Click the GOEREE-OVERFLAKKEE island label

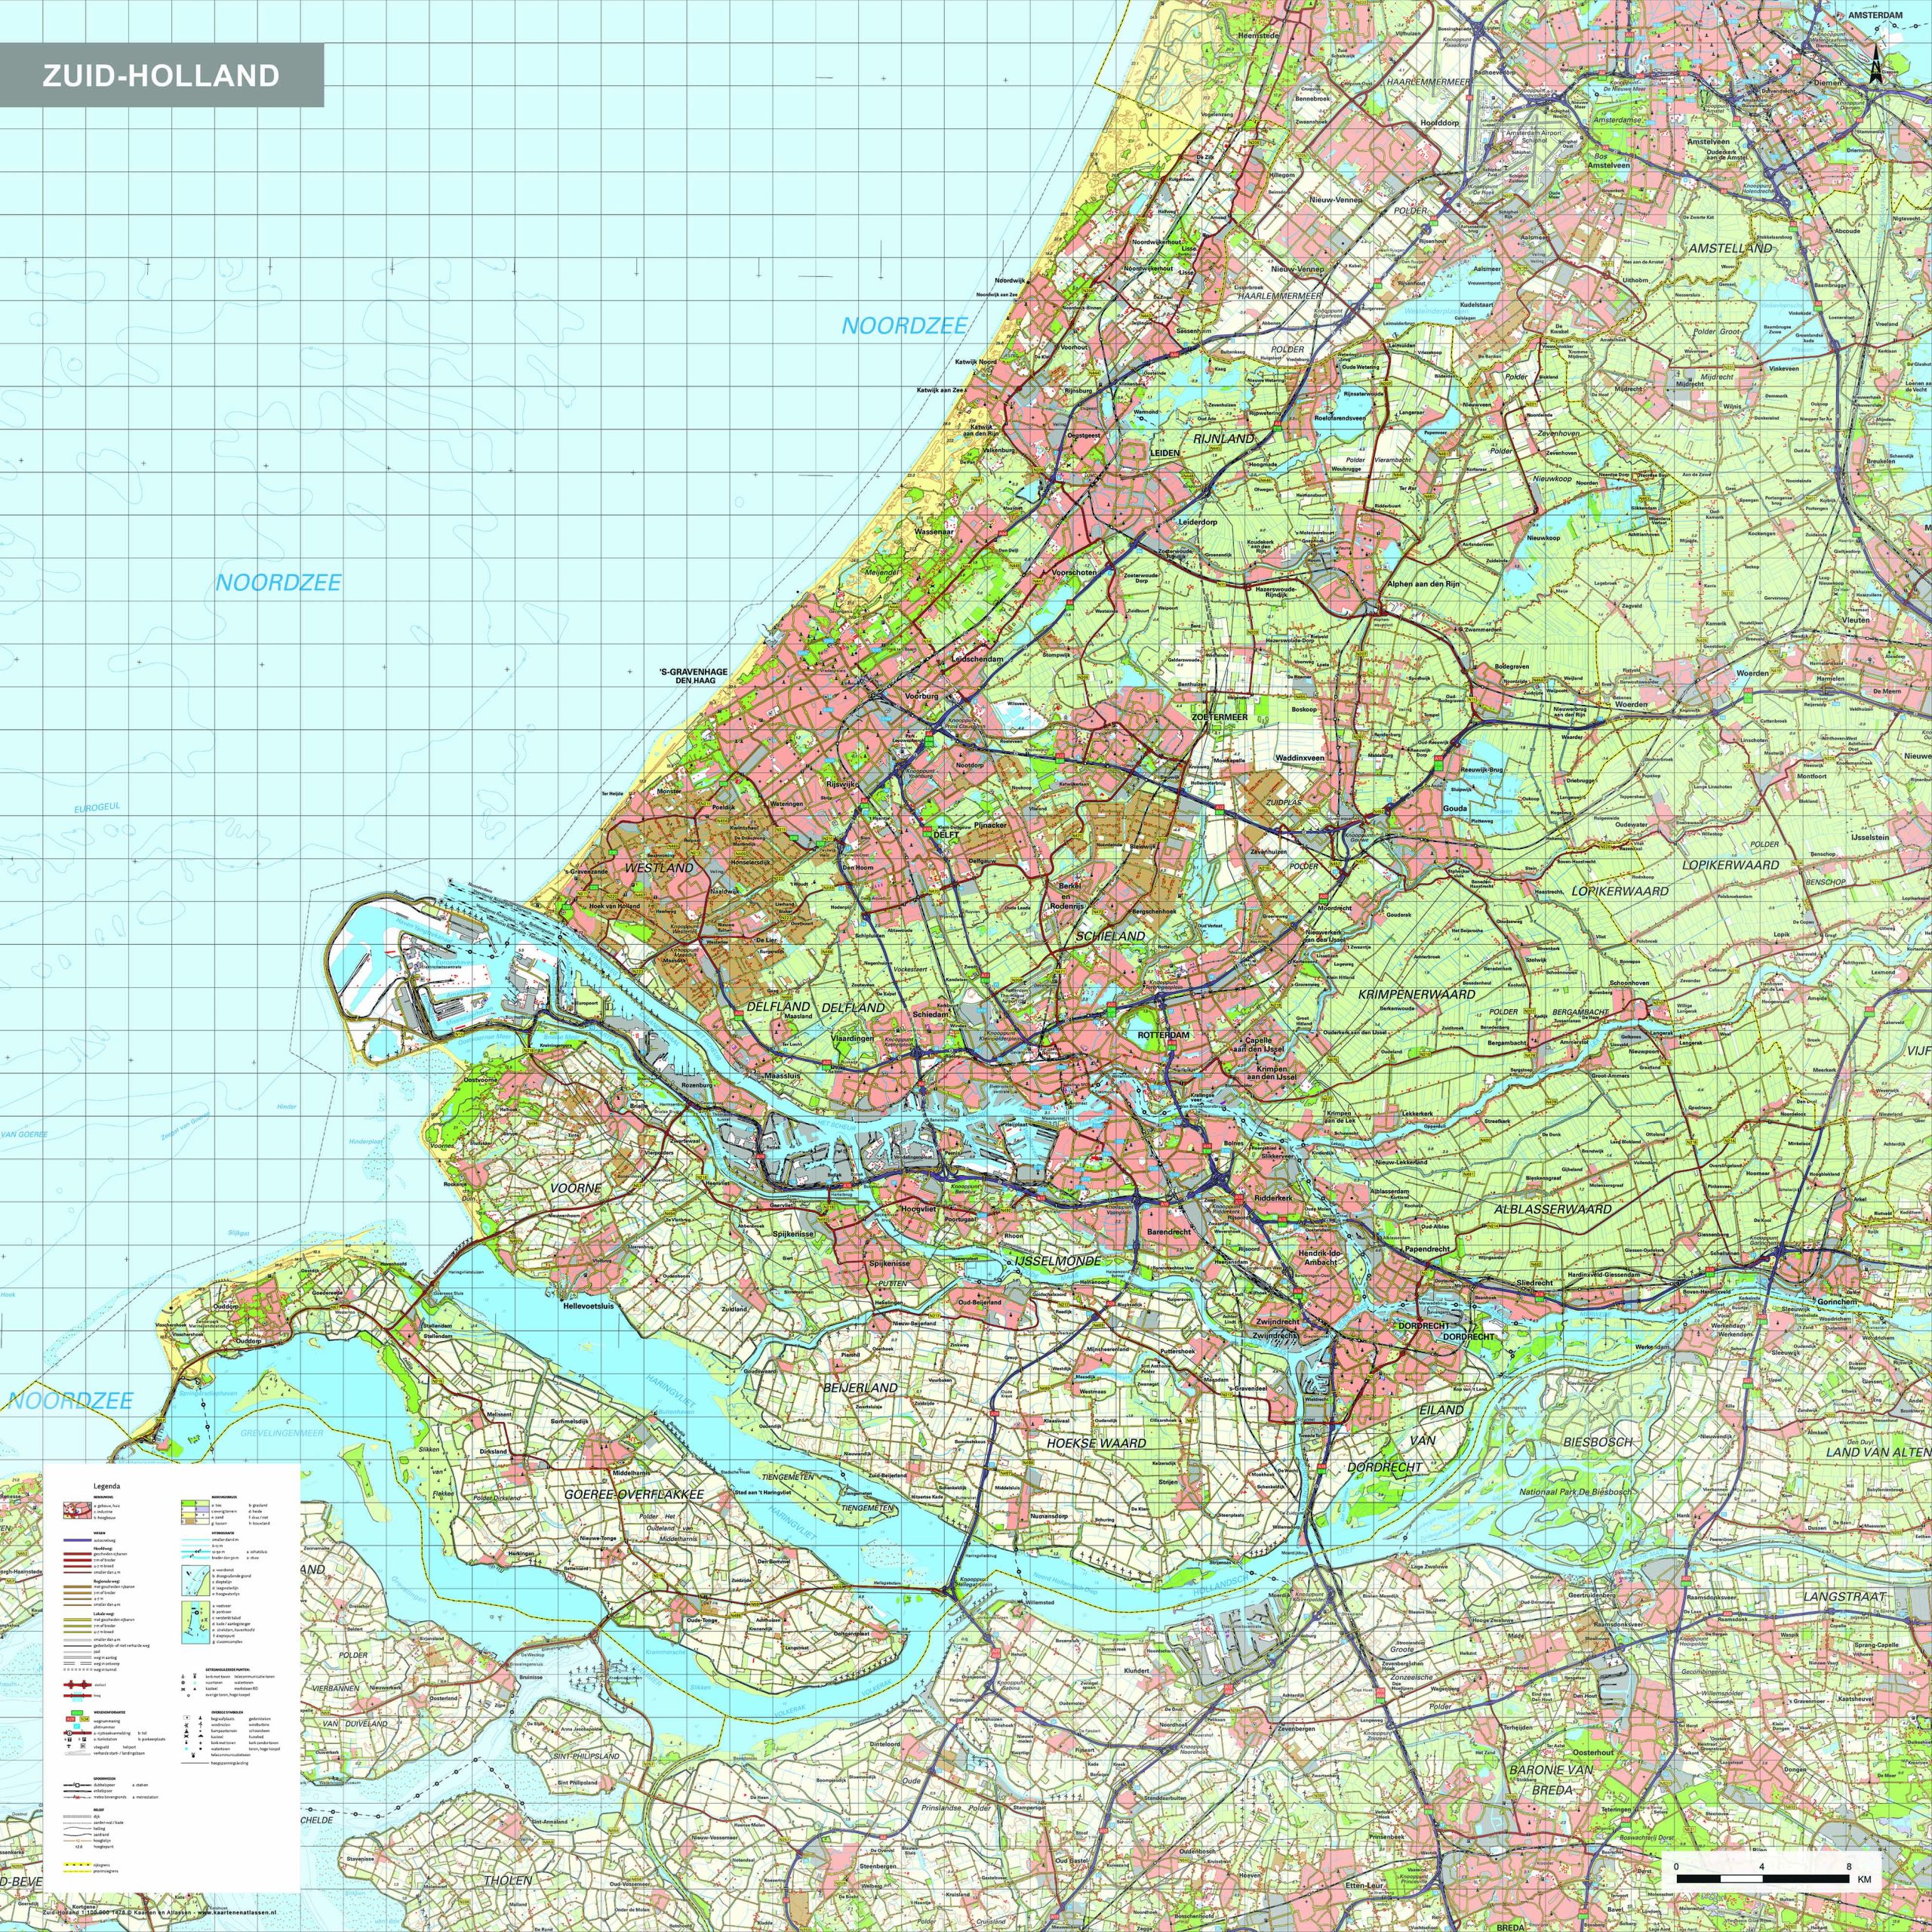tap(634, 1494)
